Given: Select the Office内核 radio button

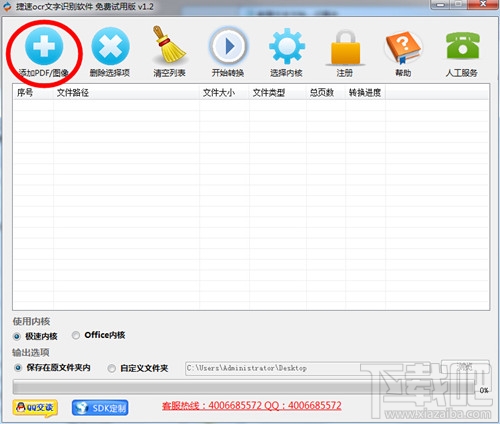Looking at the screenshot, I should (x=76, y=335).
